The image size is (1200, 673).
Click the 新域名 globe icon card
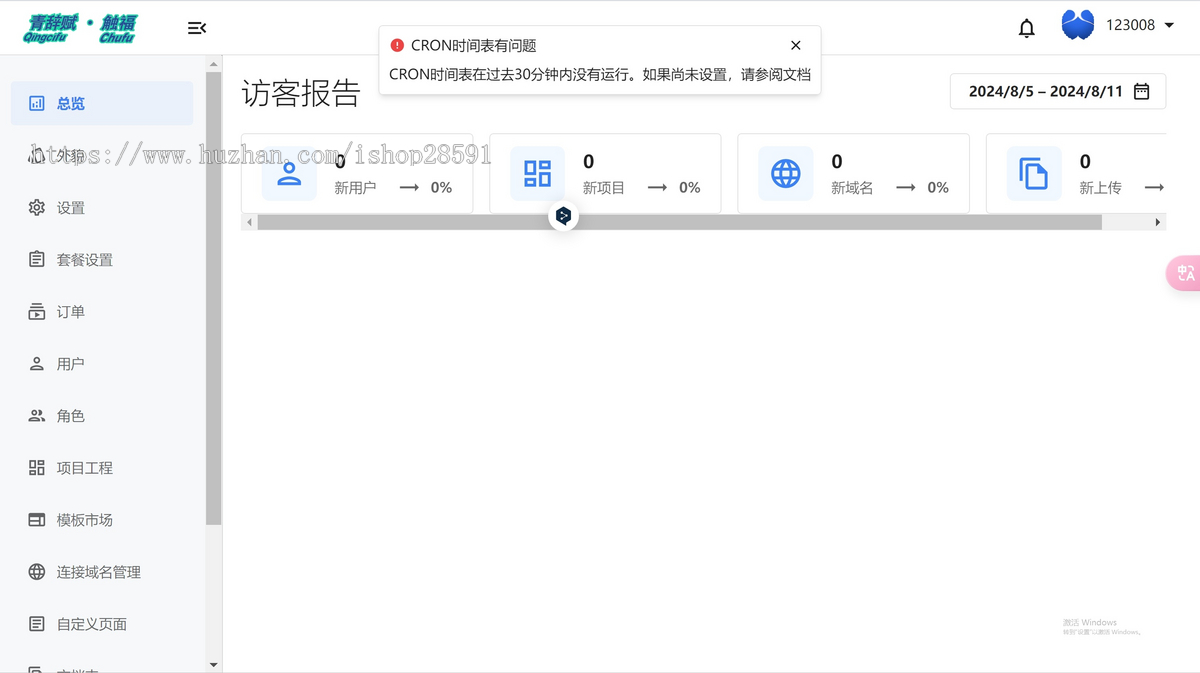pos(785,173)
